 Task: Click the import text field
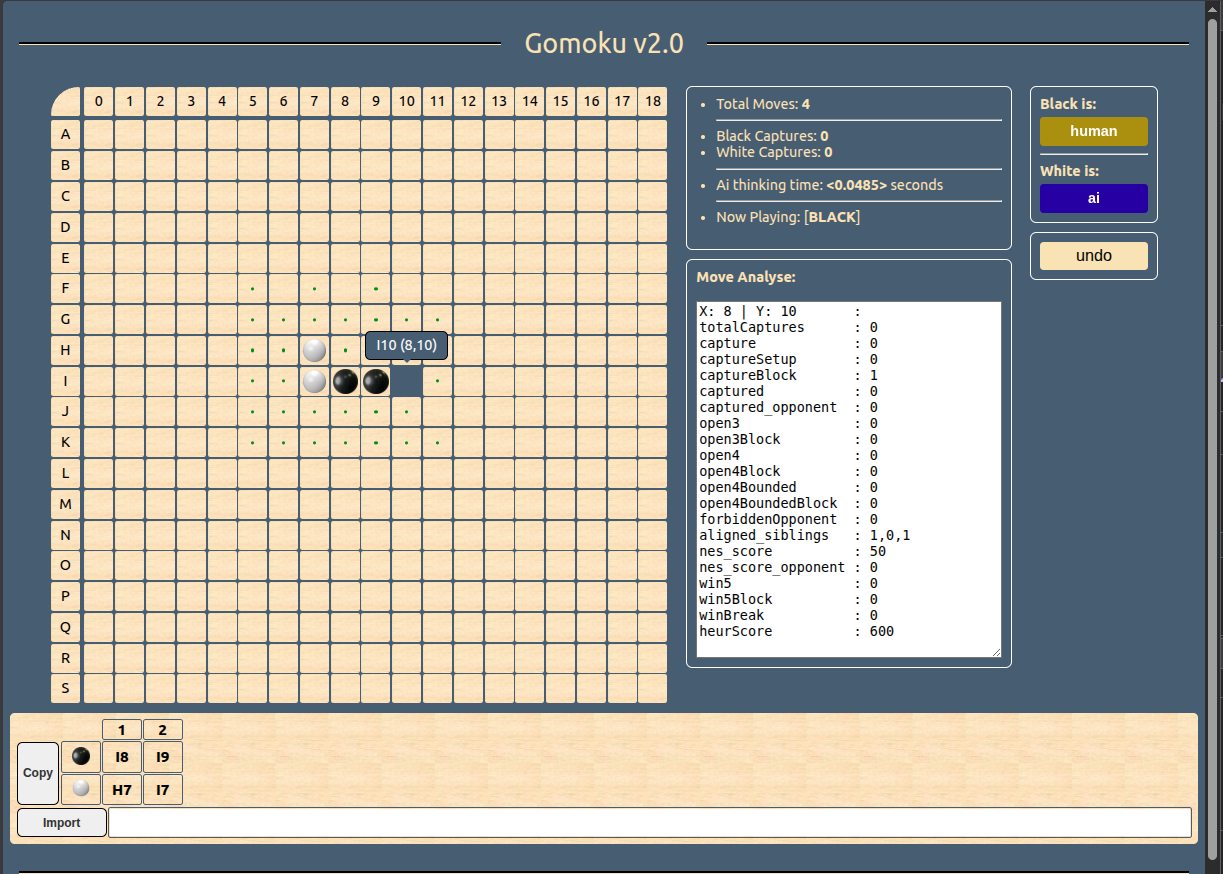coord(650,822)
